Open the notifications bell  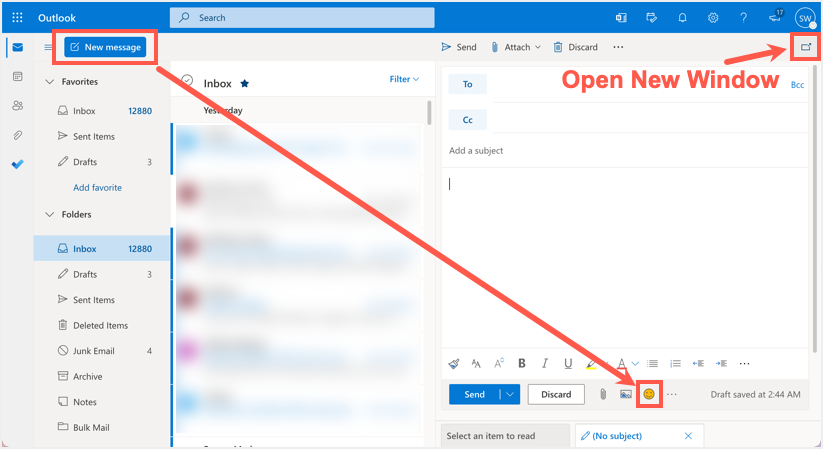point(682,17)
